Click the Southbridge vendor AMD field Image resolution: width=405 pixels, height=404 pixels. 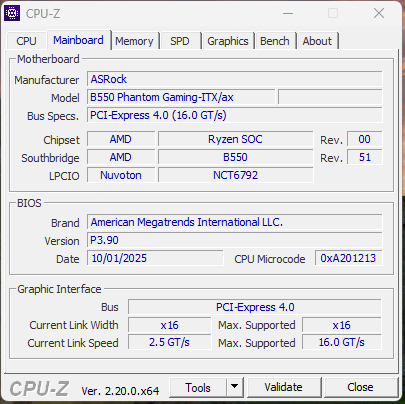tap(121, 157)
